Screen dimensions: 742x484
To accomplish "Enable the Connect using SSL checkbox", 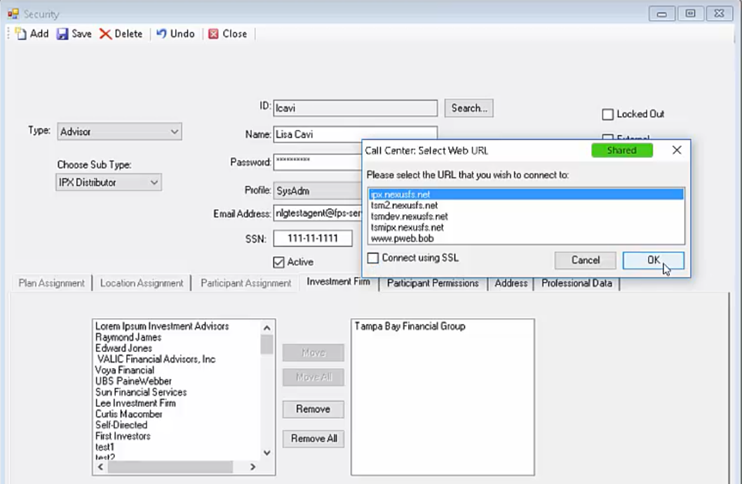I will click(x=373, y=258).
